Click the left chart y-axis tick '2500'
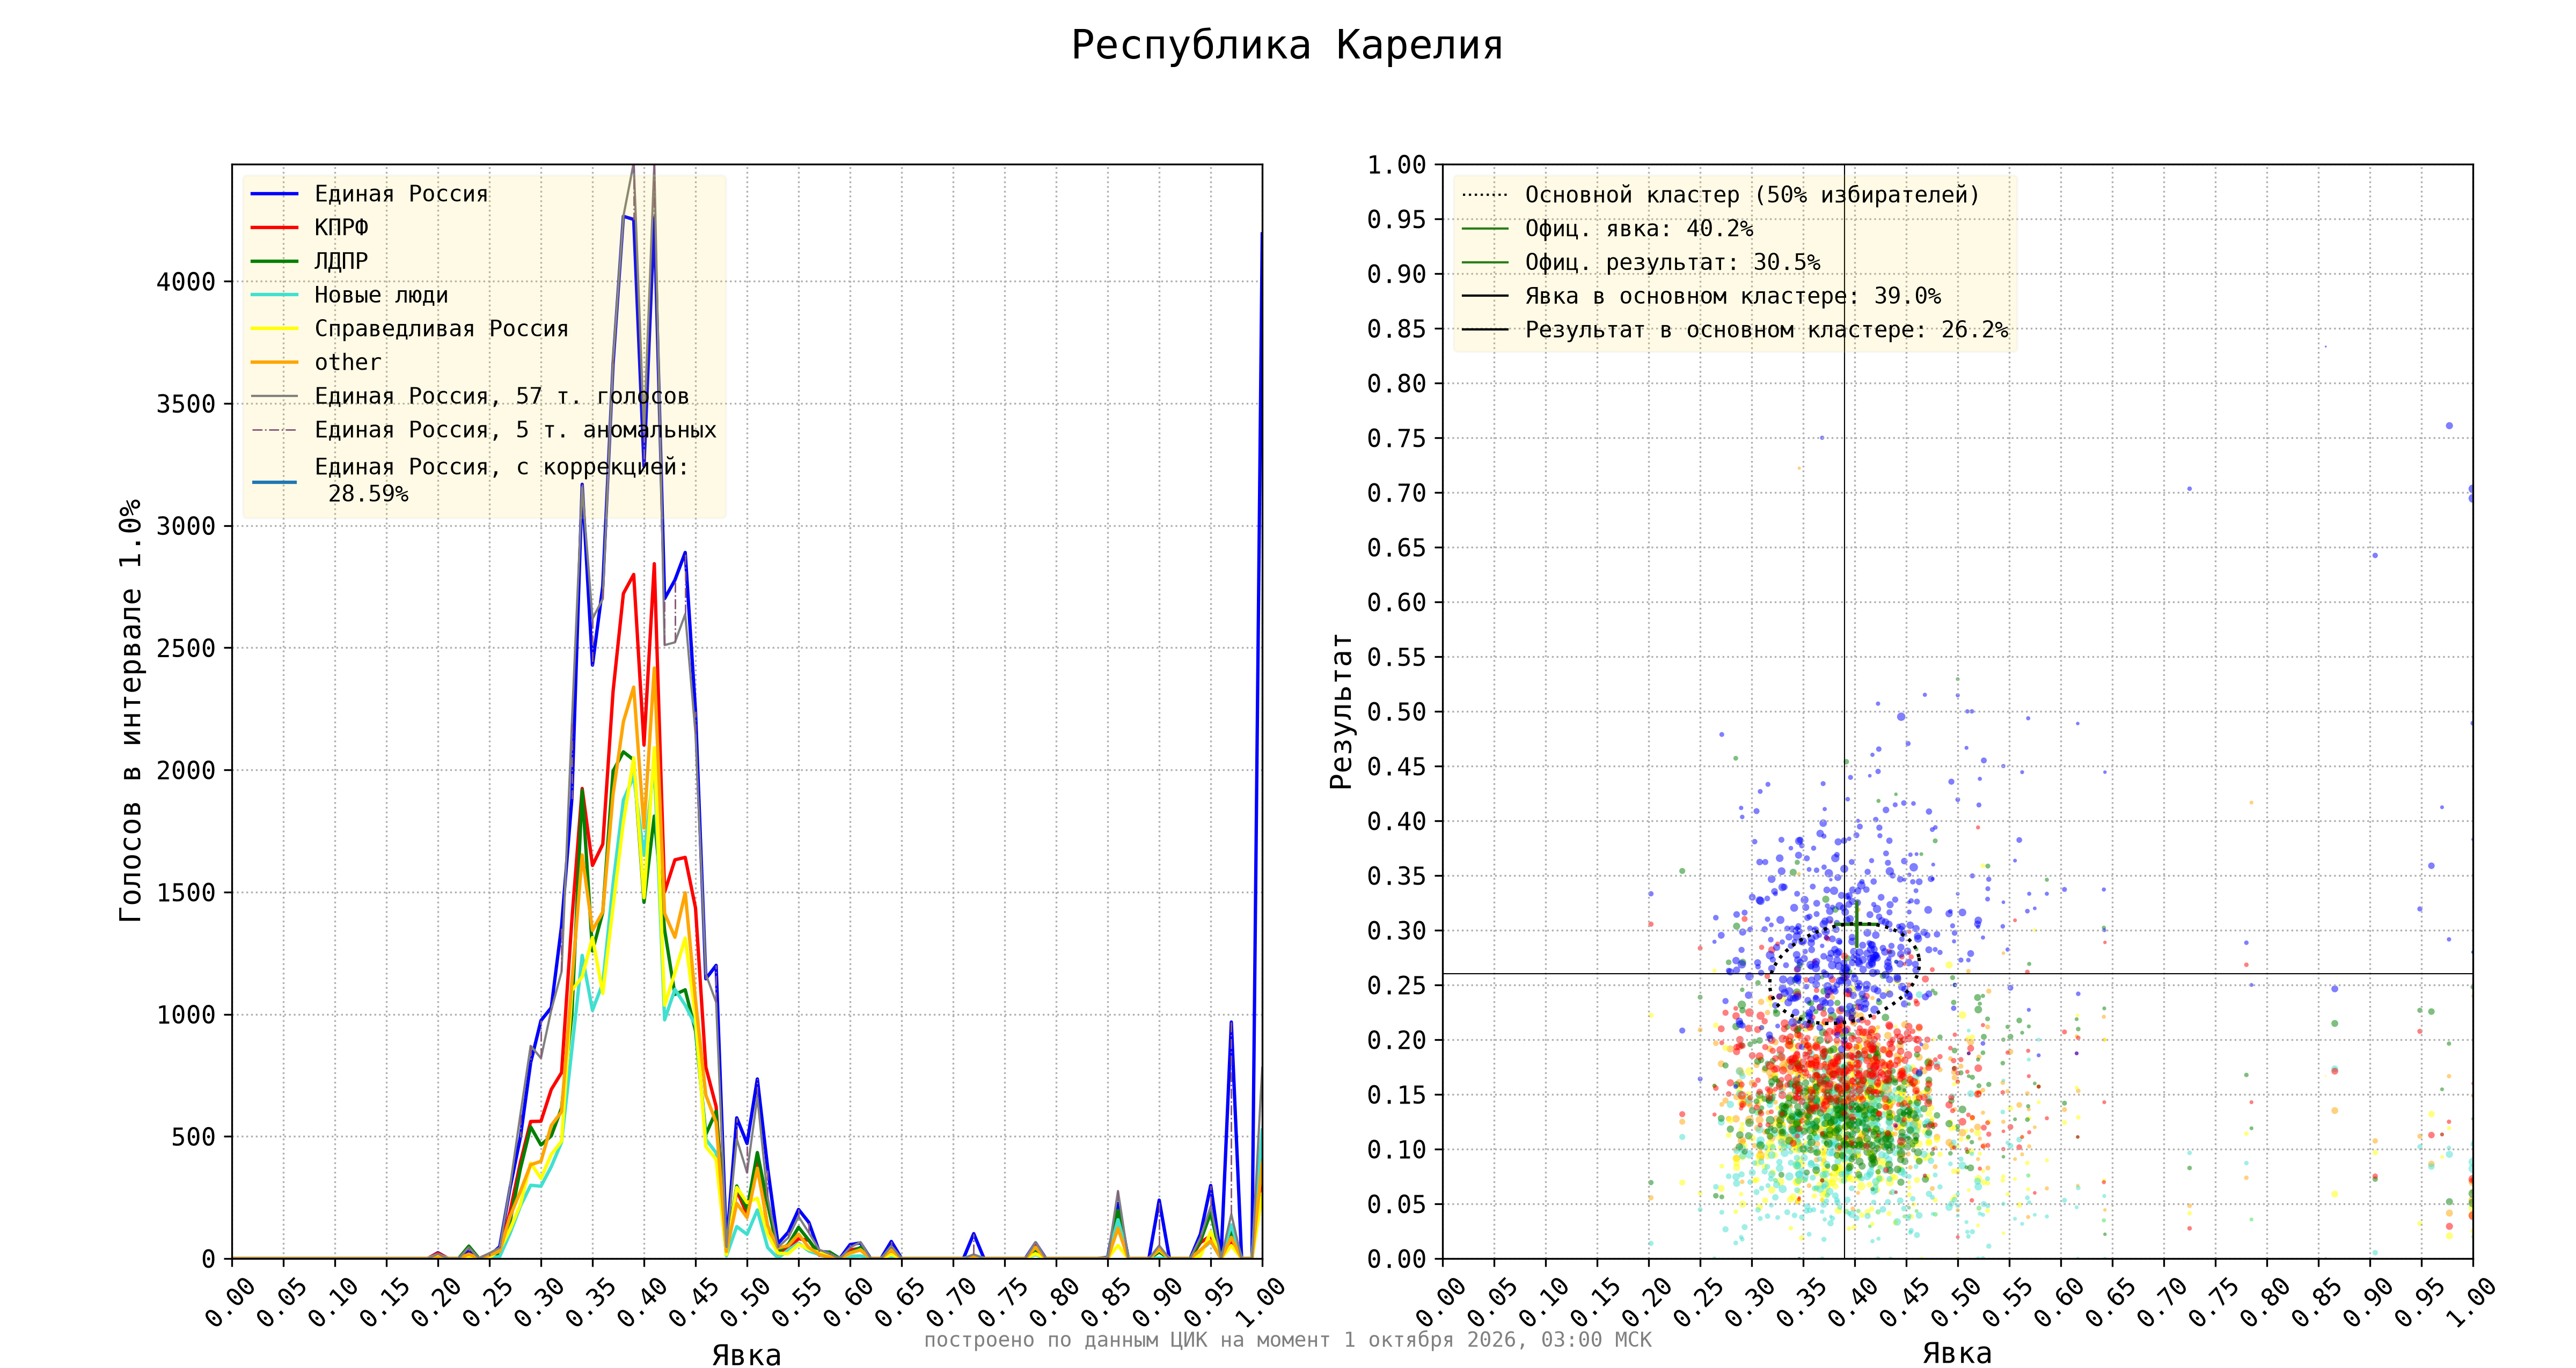Image resolution: width=2576 pixels, height=1368 pixels. (x=186, y=648)
